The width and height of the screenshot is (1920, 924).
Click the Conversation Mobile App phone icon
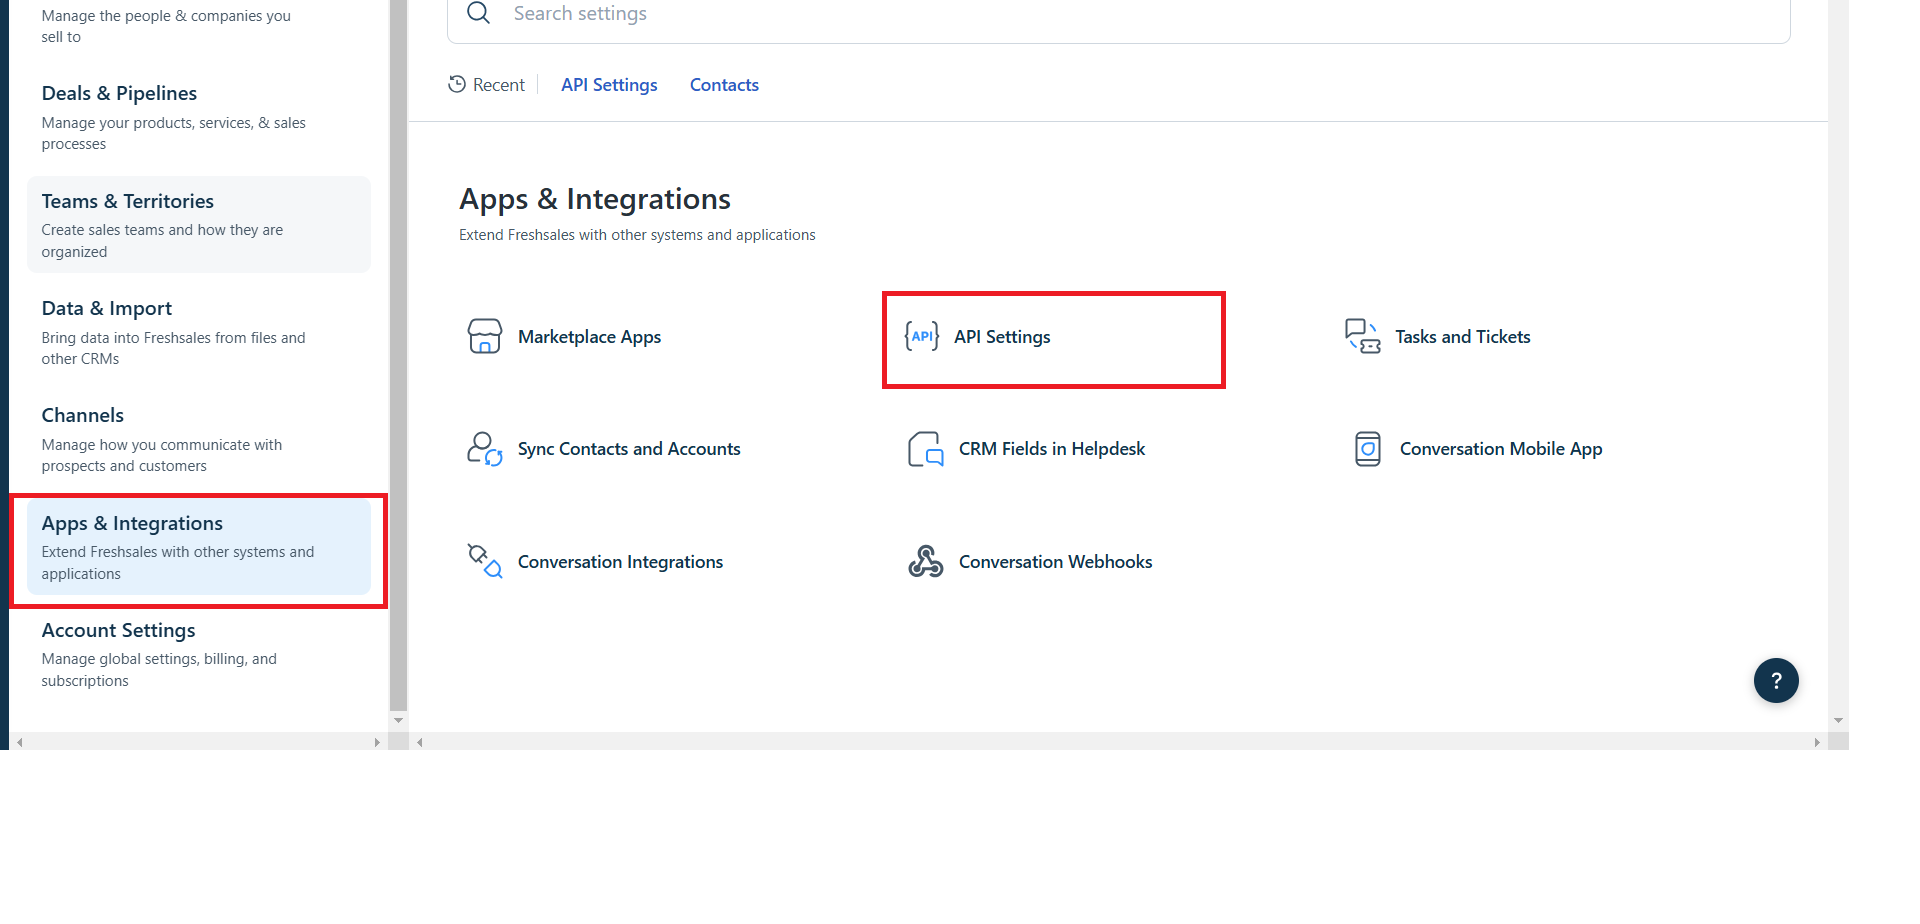pyautogui.click(x=1367, y=449)
